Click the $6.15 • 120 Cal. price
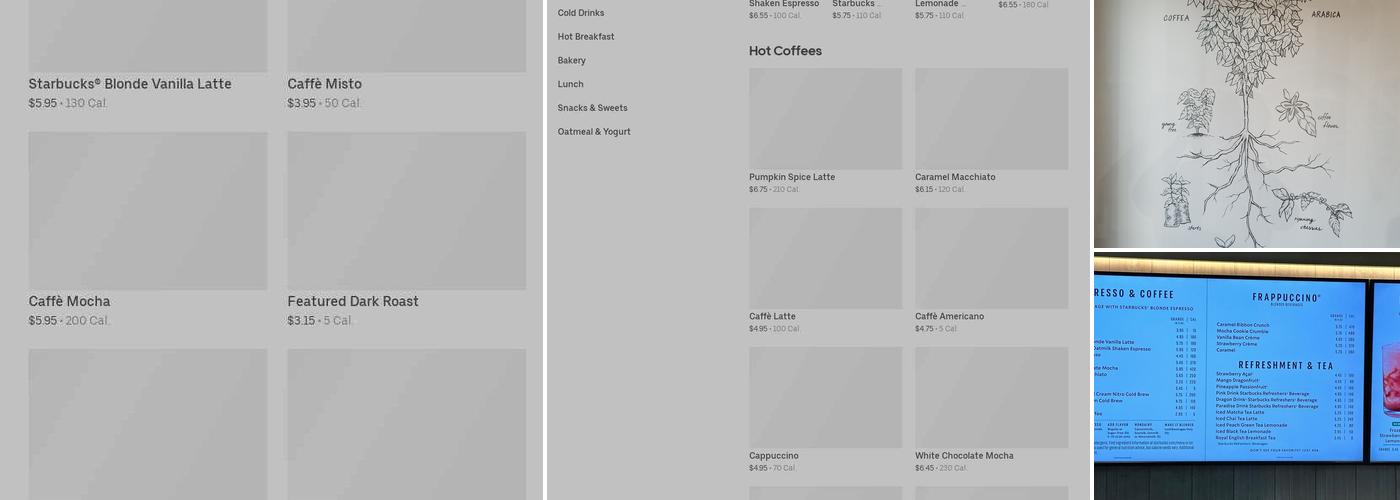 pyautogui.click(x=940, y=189)
